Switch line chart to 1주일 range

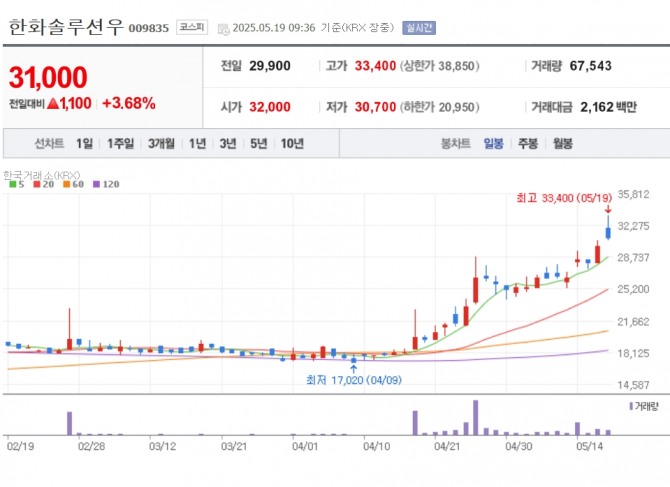(x=120, y=144)
